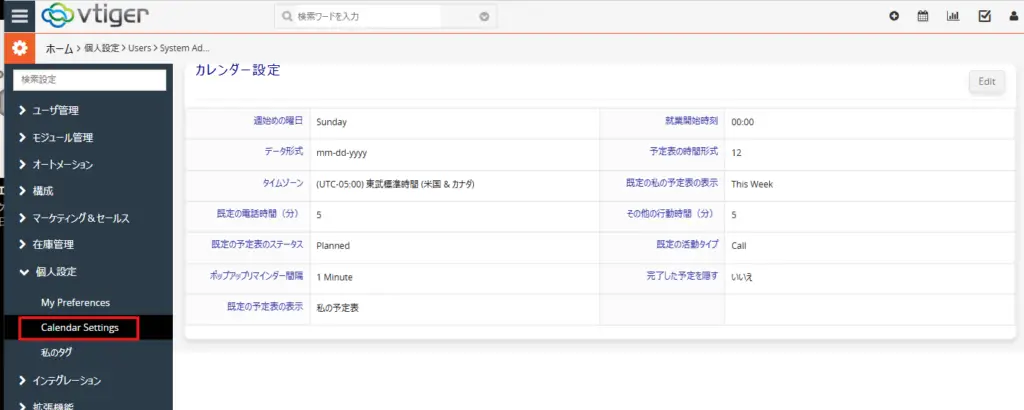Image resolution: width=1024 pixels, height=410 pixels.
Task: Select My Preferences in sidebar
Action: [x=75, y=302]
